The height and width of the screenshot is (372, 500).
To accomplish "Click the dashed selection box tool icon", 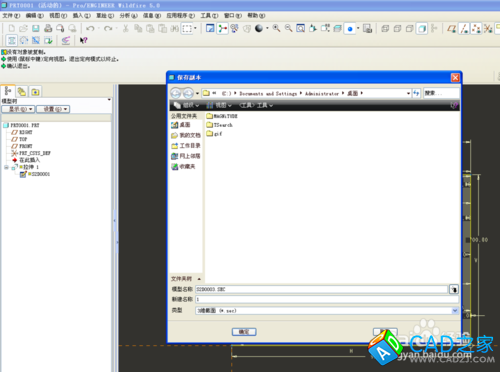I will (187, 29).
